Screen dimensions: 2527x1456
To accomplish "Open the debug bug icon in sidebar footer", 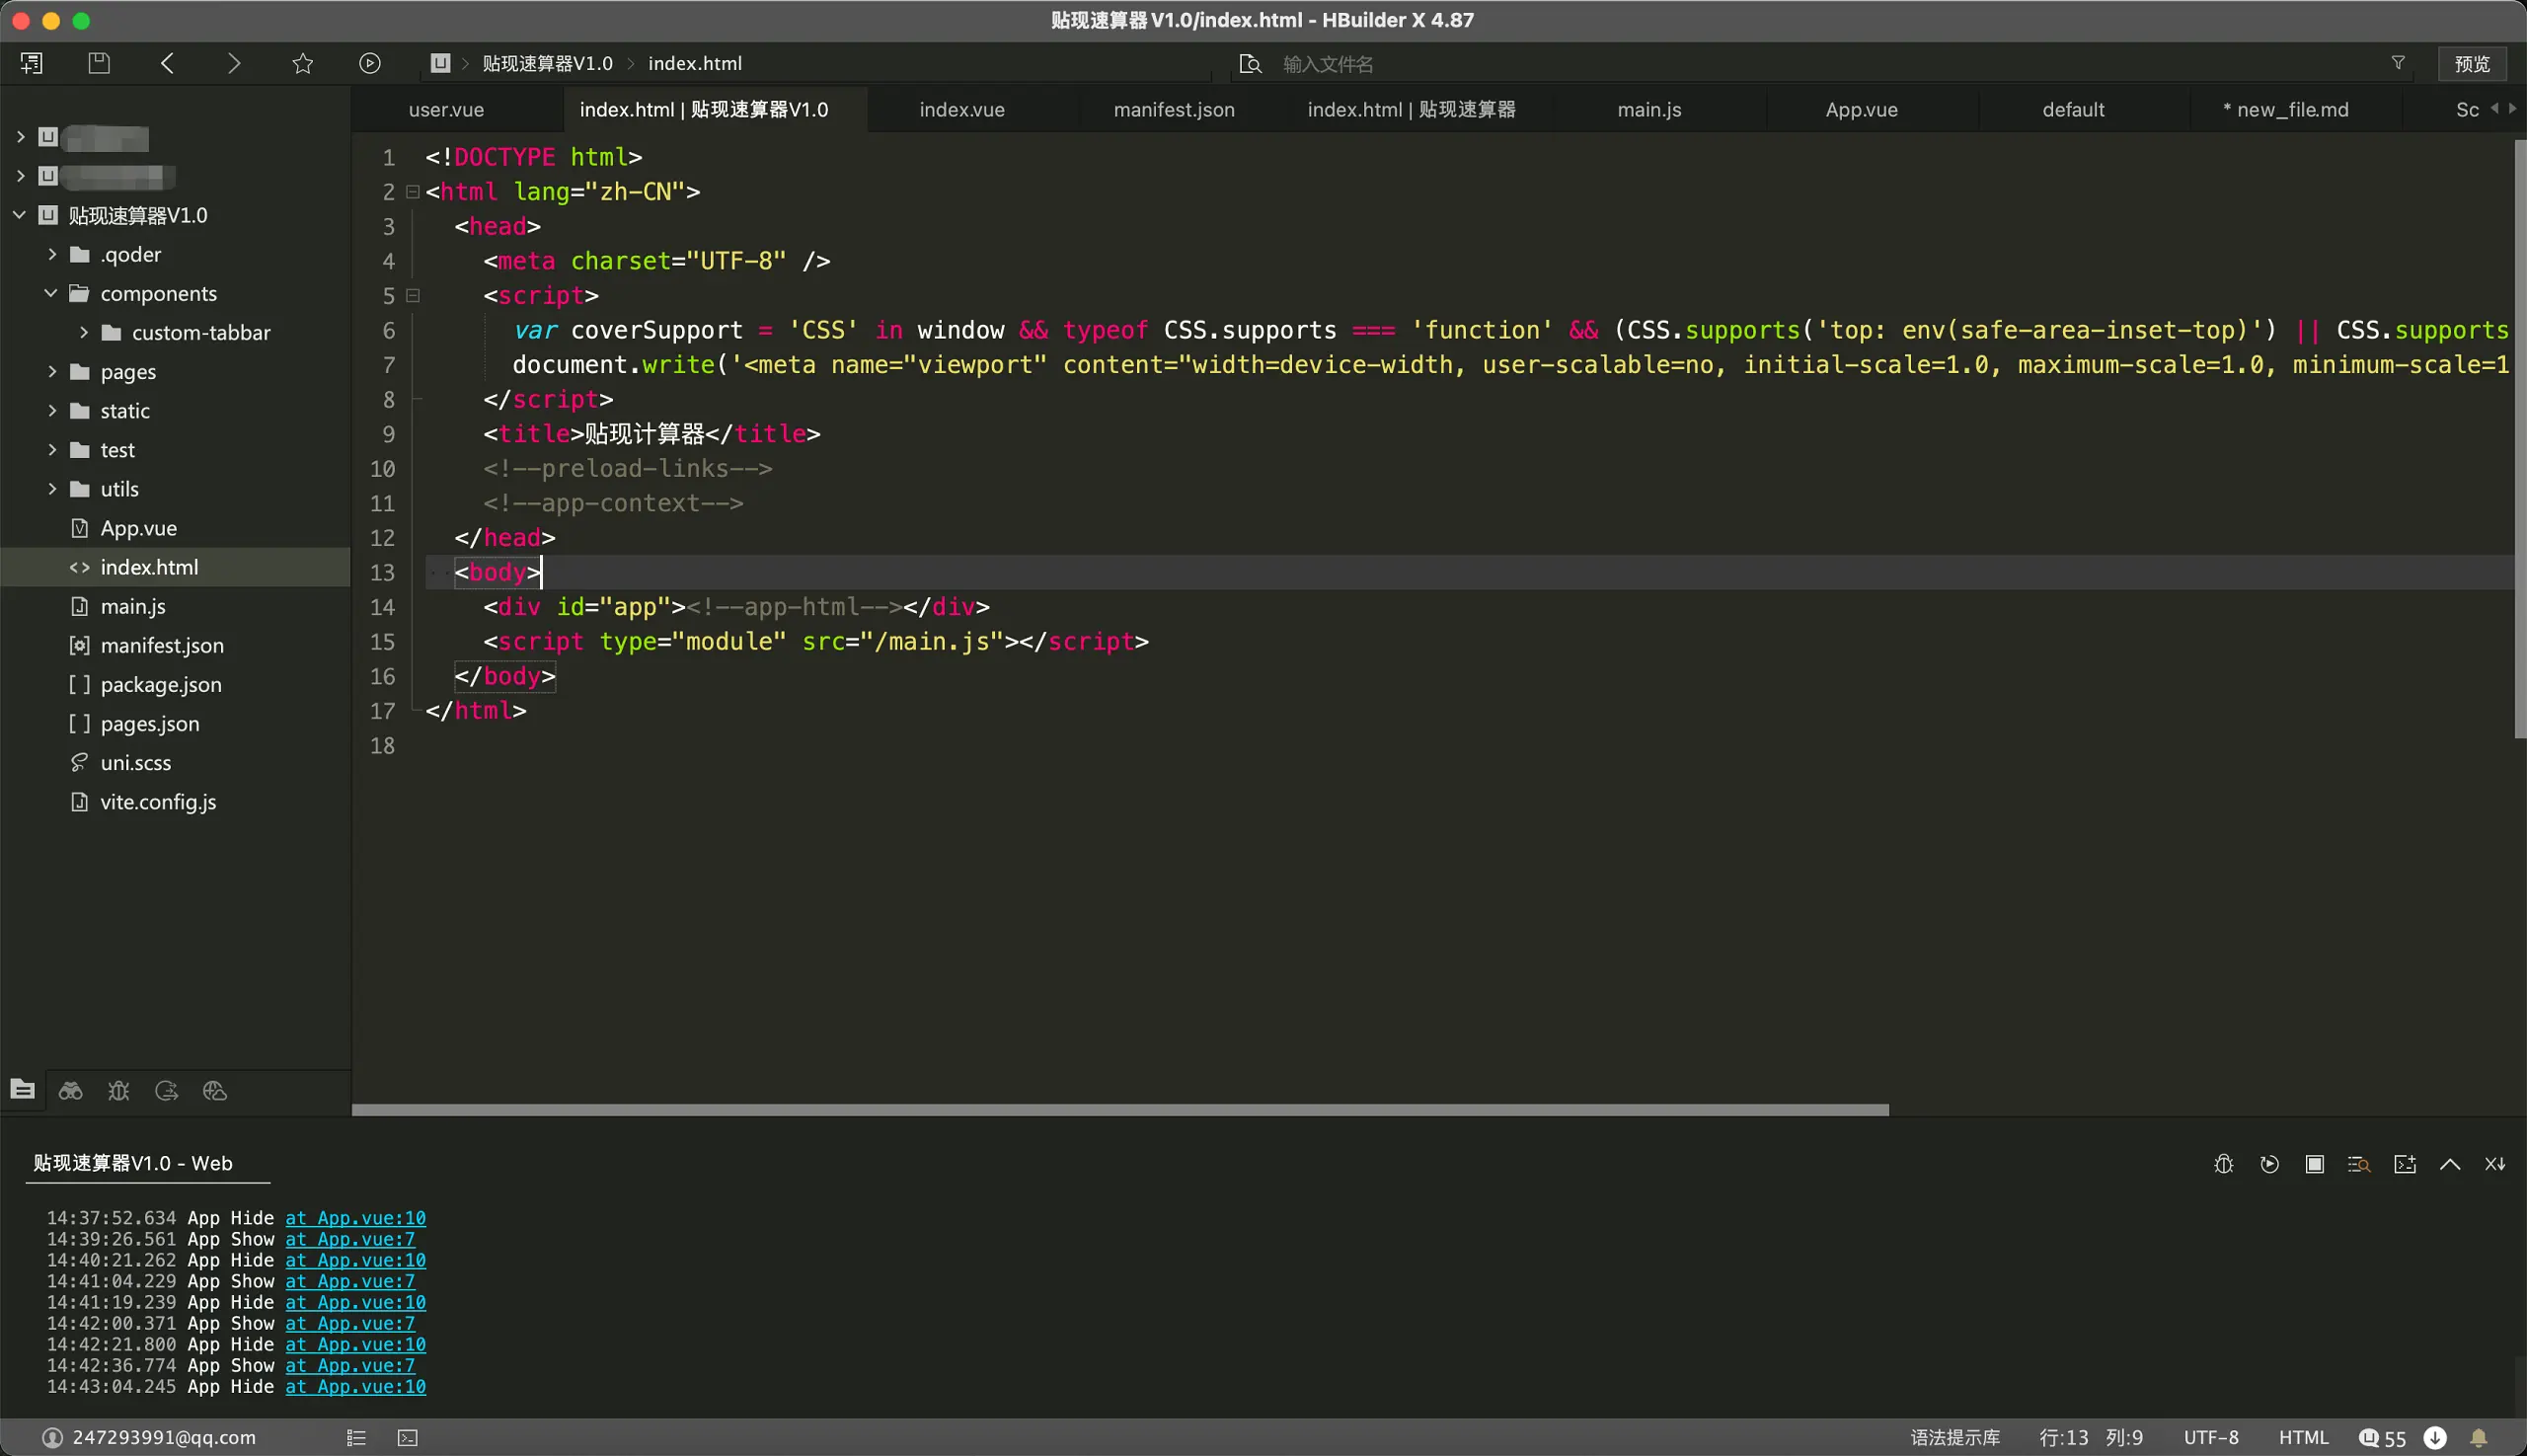I will [118, 1091].
